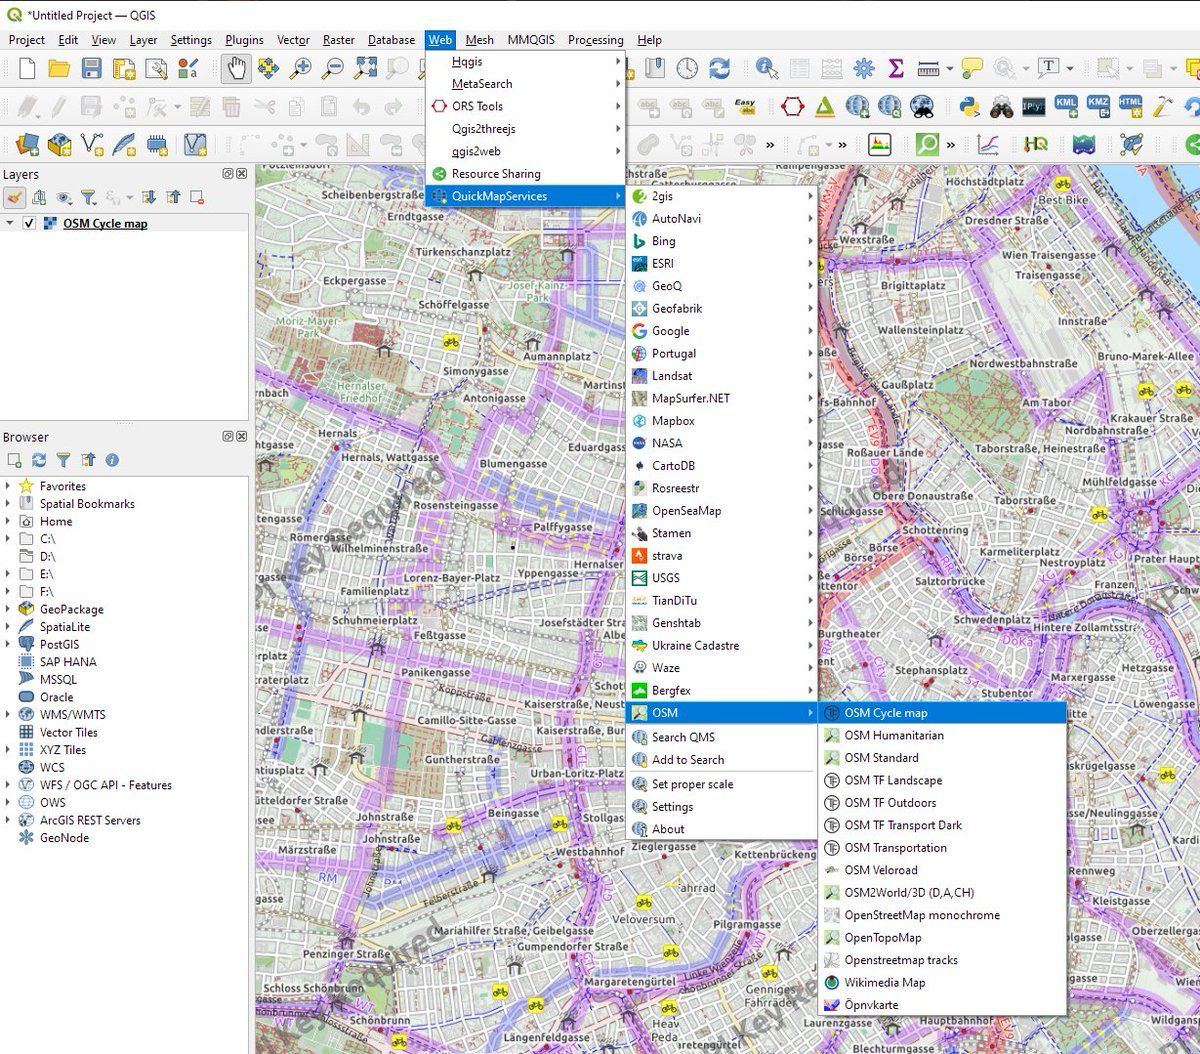Click the HTML toolbar icon
1200x1054 pixels.
[x=1130, y=106]
